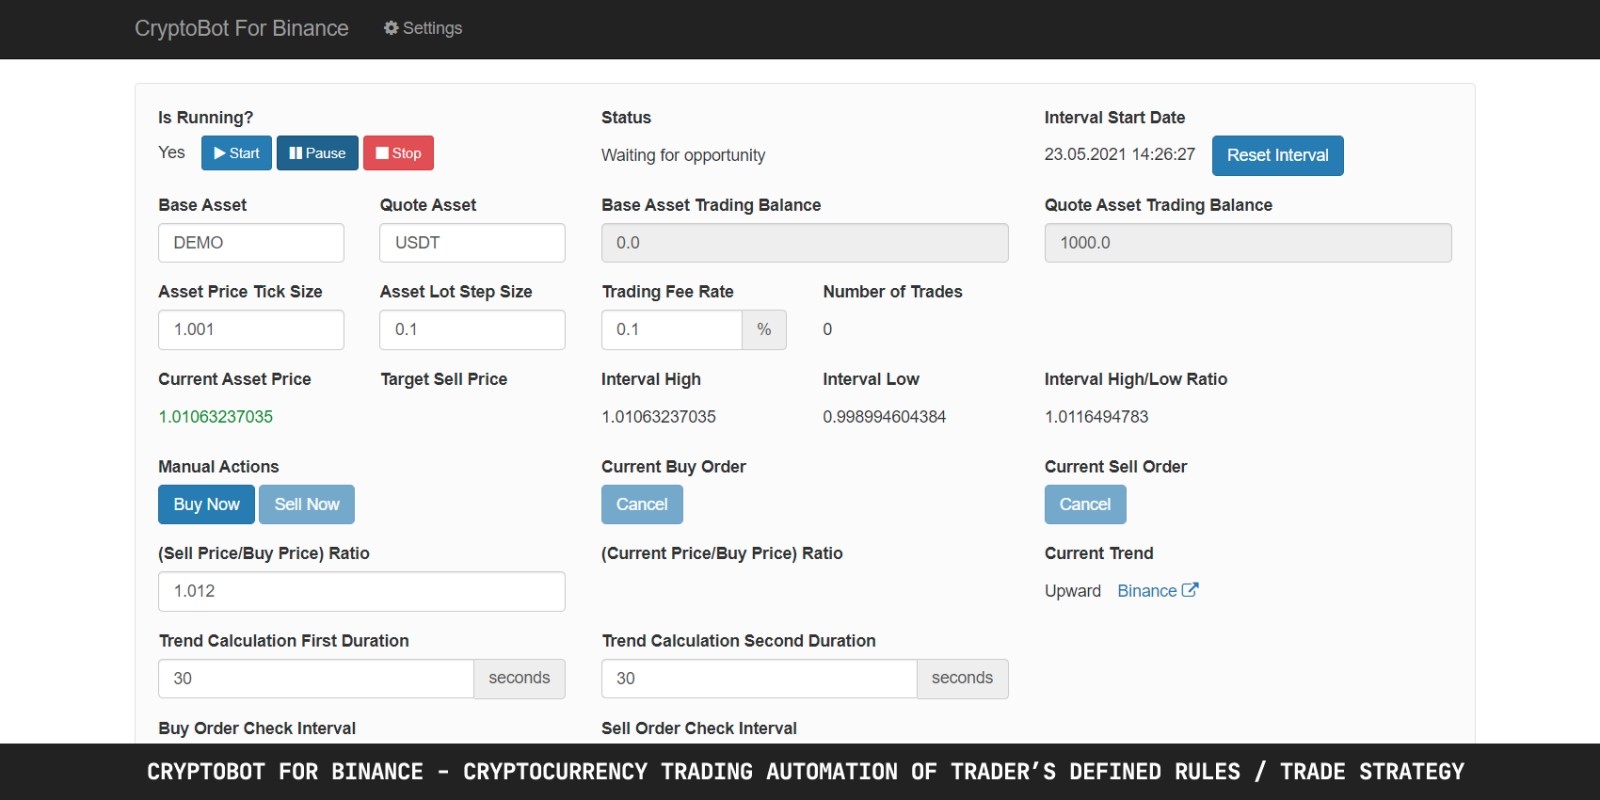Edit Trend Calculation First Duration field
The image size is (1600, 800).
coord(316,678)
